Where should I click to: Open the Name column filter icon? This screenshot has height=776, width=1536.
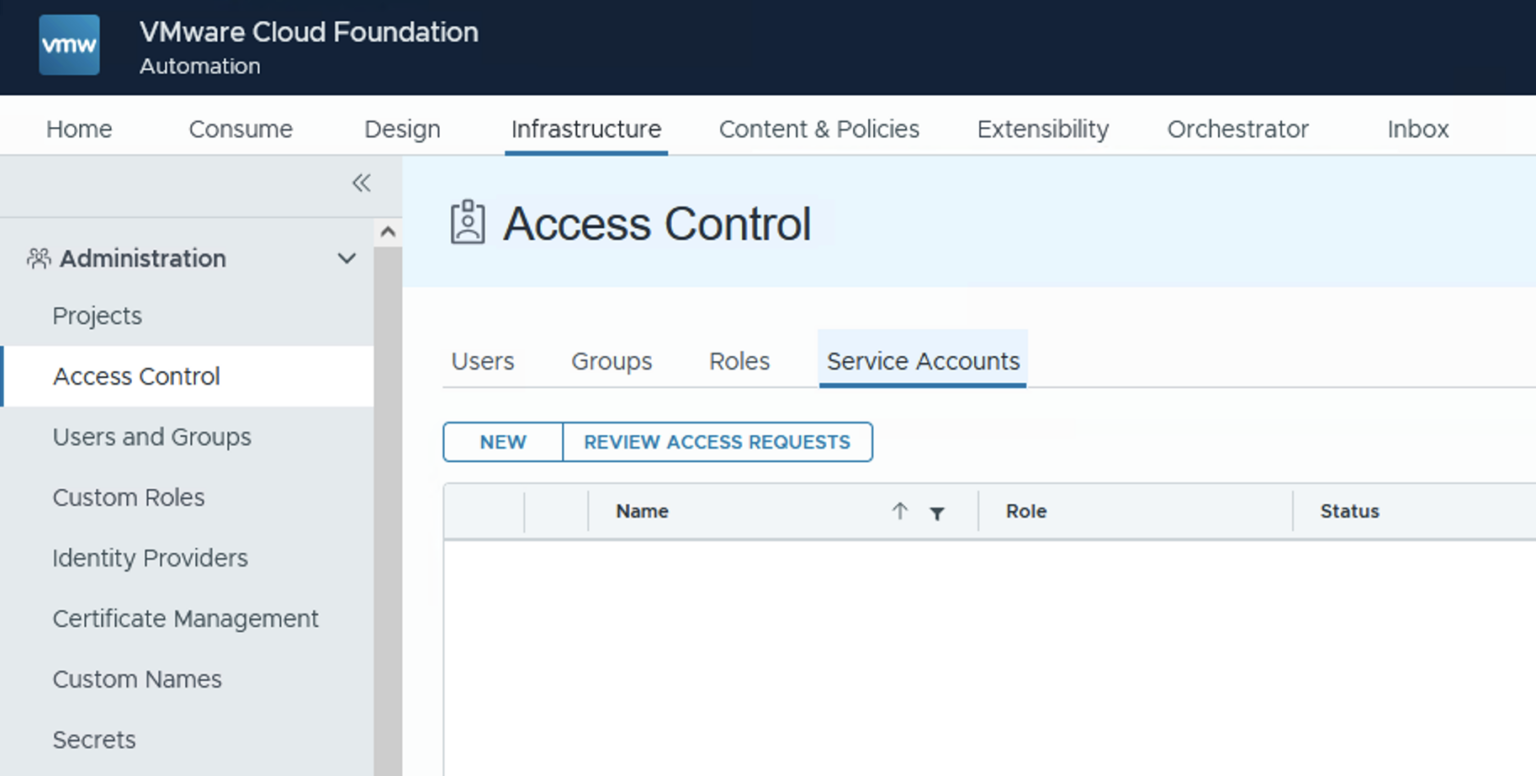click(937, 512)
